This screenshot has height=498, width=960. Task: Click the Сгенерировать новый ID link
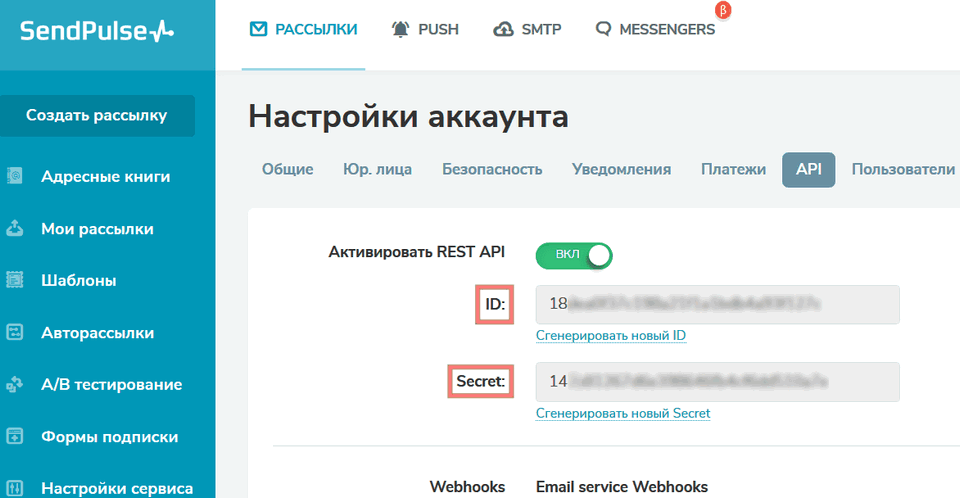(610, 336)
